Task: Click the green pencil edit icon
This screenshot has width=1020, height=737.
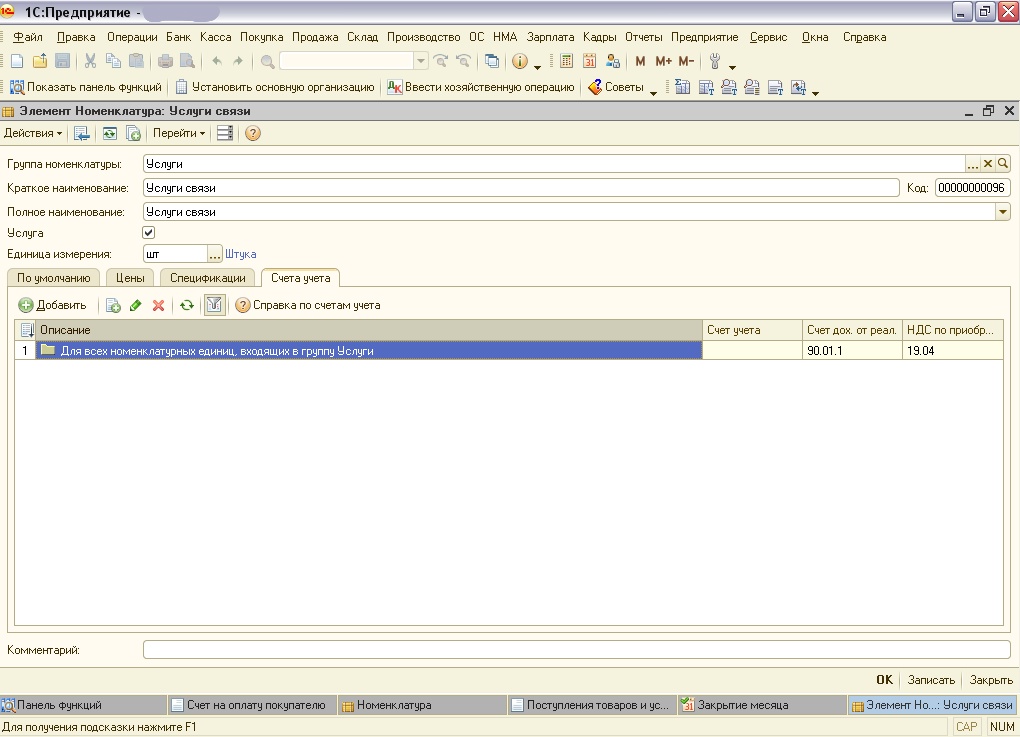Action: tap(136, 306)
